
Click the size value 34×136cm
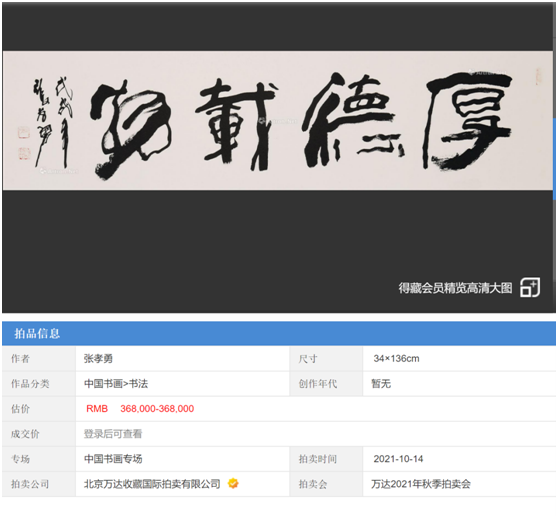tap(396, 359)
